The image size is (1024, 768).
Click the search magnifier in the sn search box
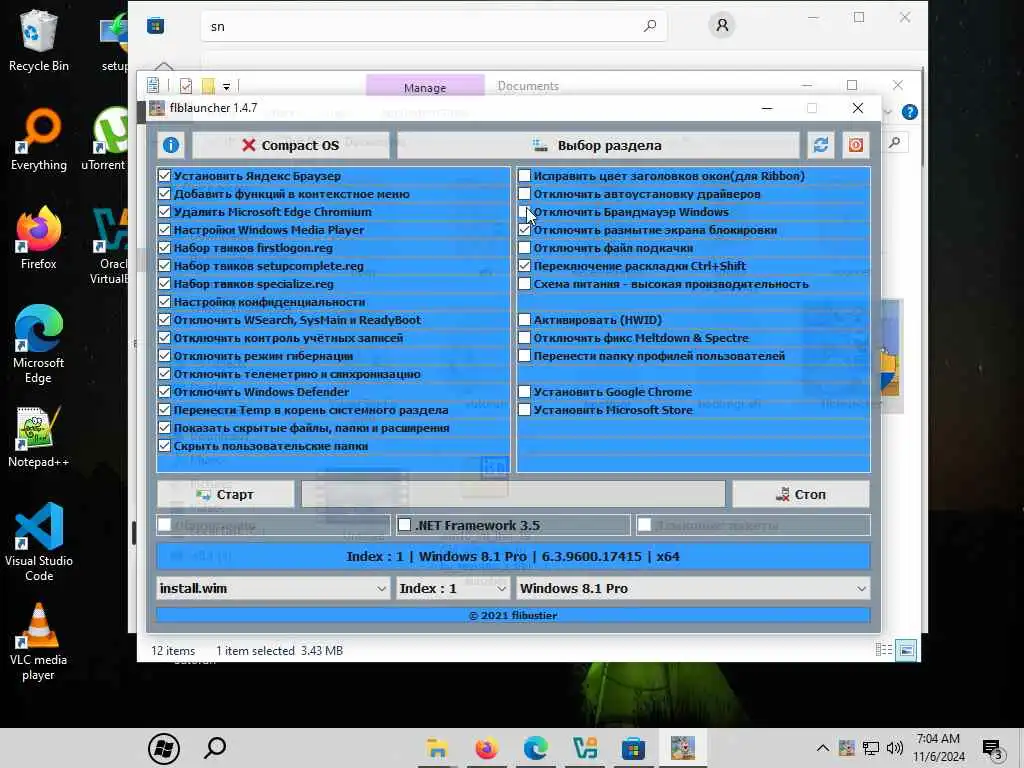(650, 26)
